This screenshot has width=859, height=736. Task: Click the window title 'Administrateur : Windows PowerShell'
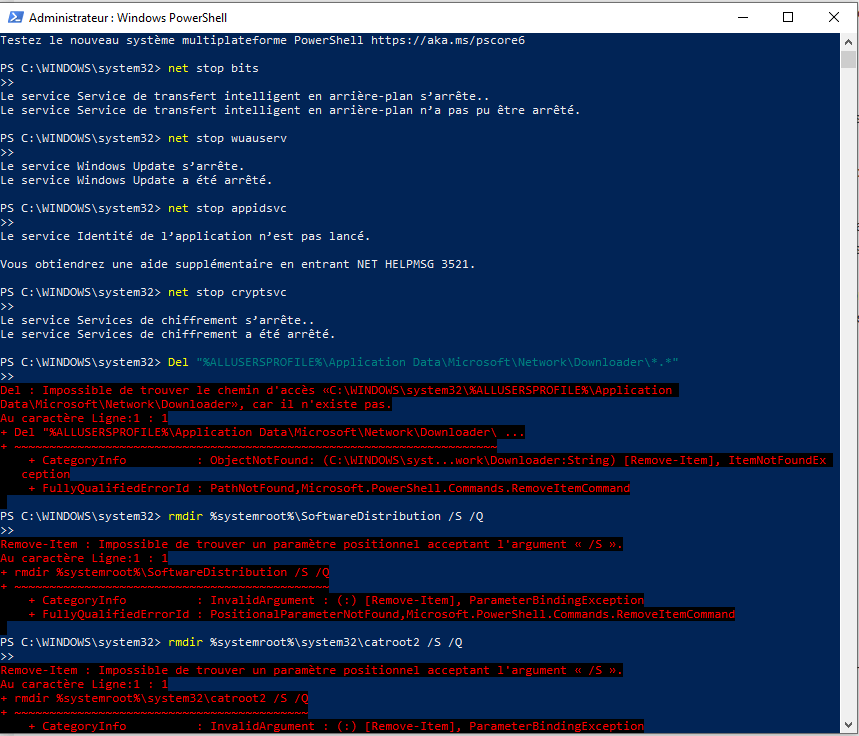[128, 18]
